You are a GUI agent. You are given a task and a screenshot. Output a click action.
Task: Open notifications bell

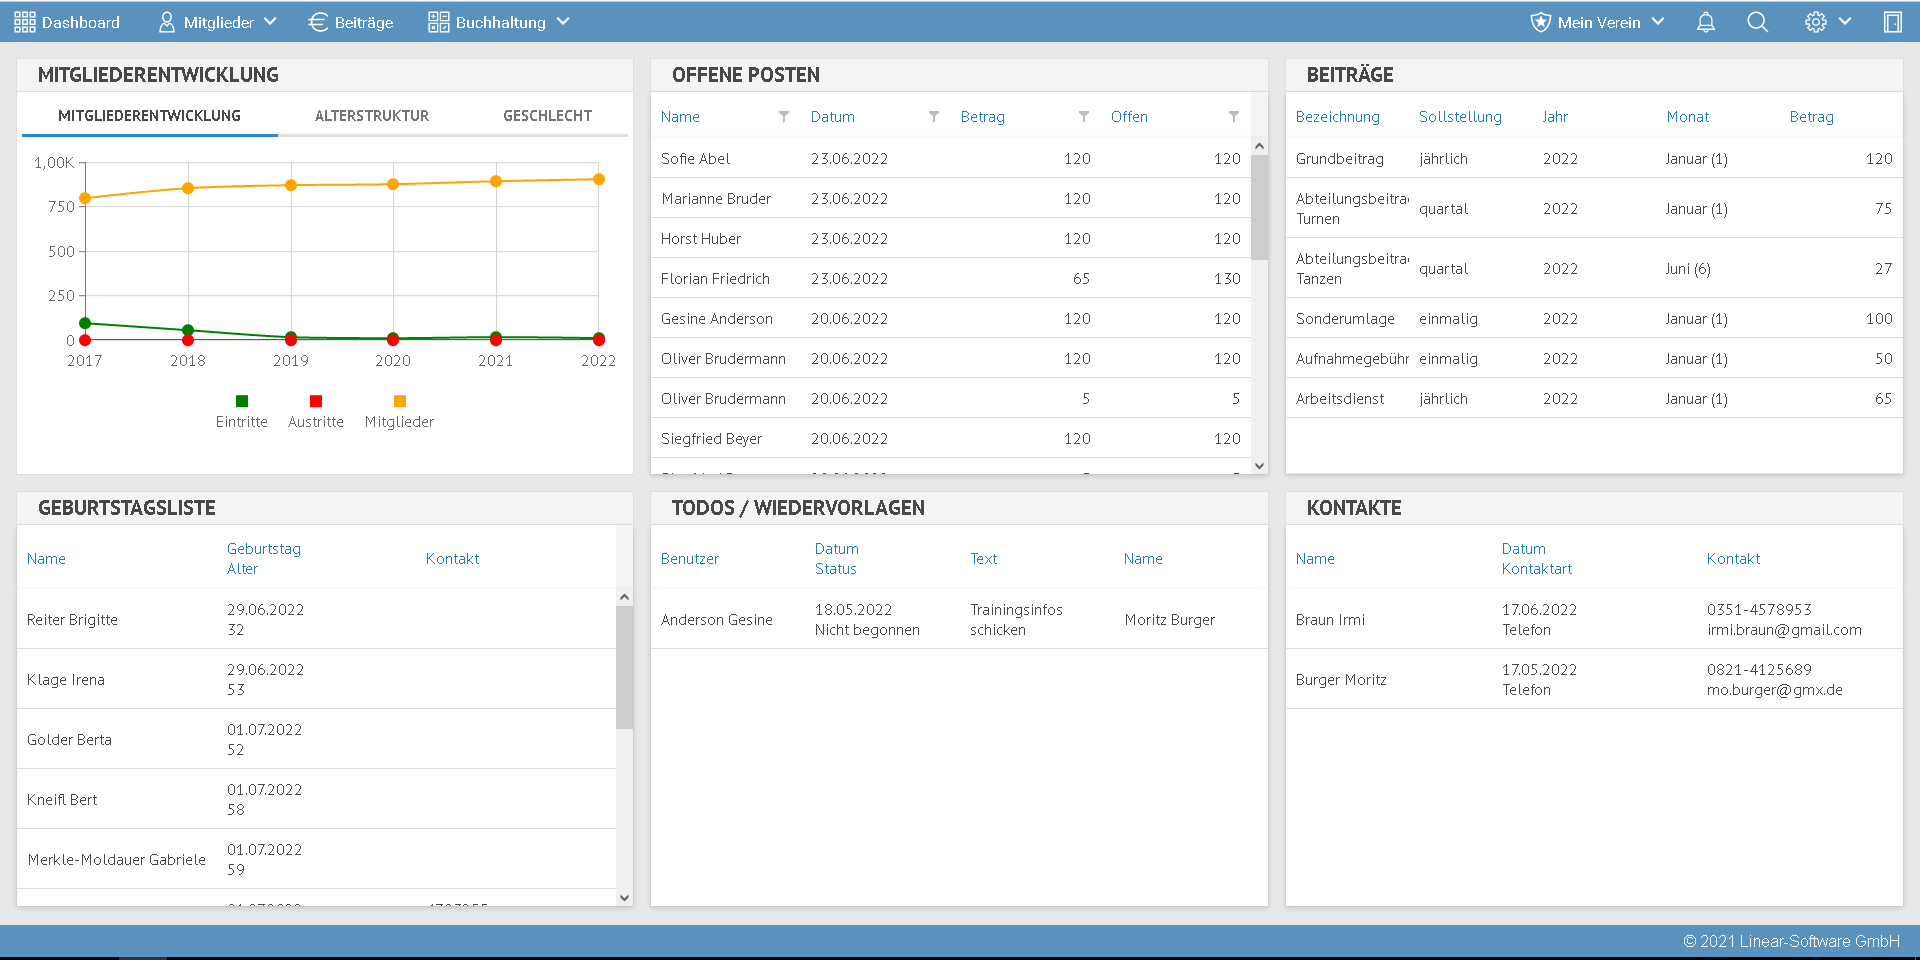pos(1706,22)
